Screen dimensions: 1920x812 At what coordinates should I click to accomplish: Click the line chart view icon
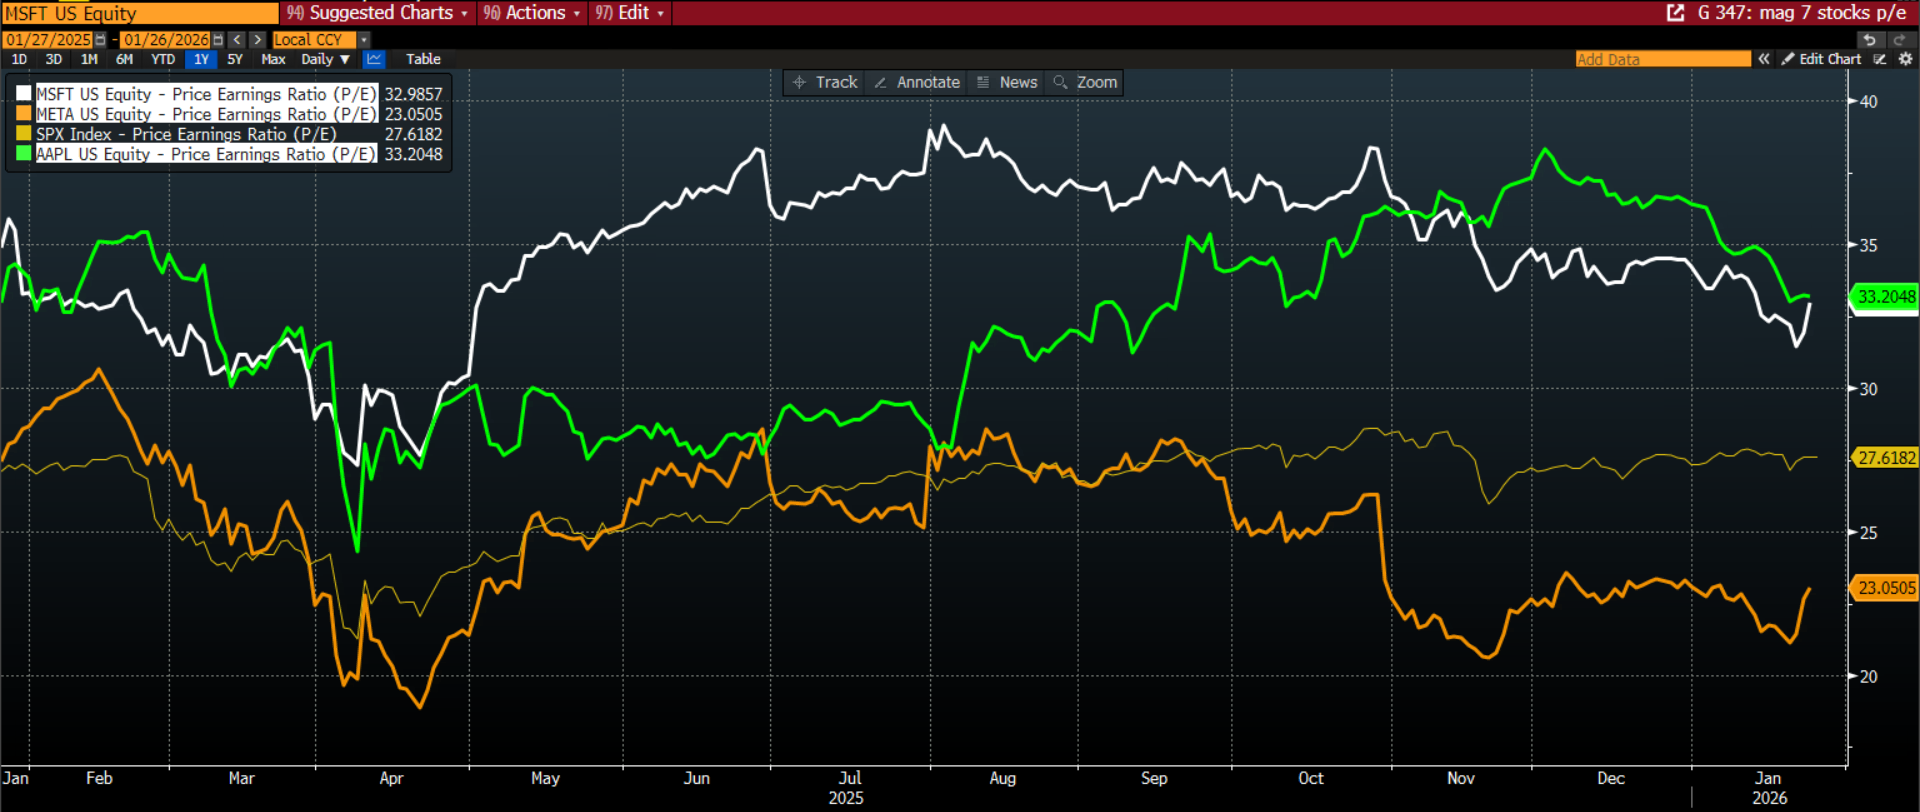tap(374, 59)
